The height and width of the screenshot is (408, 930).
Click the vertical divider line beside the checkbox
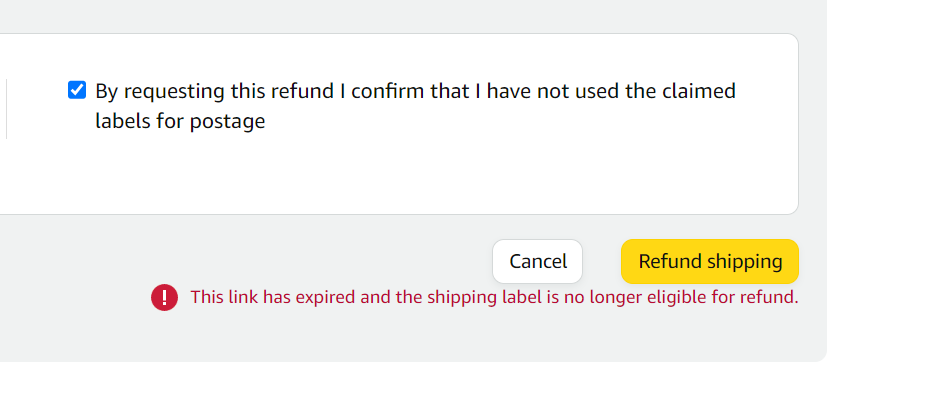point(7,109)
